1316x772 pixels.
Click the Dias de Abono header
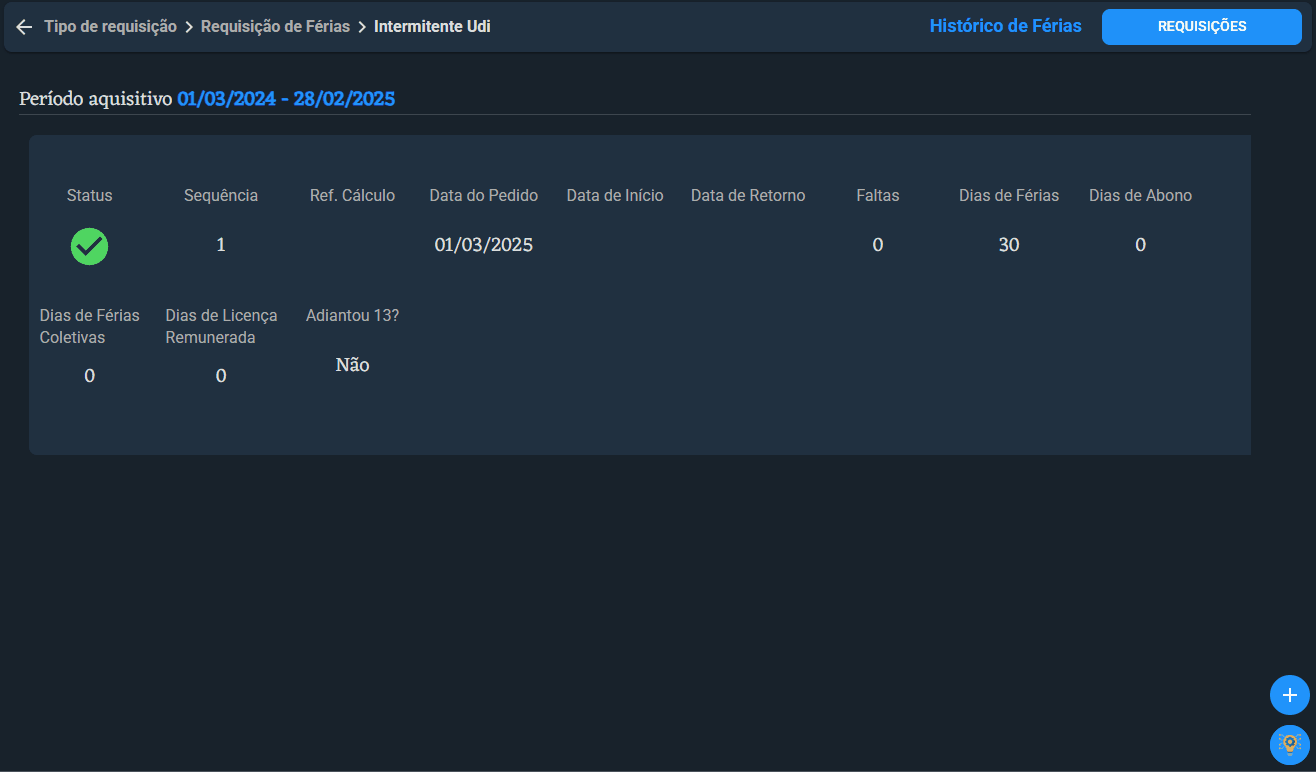1140,196
